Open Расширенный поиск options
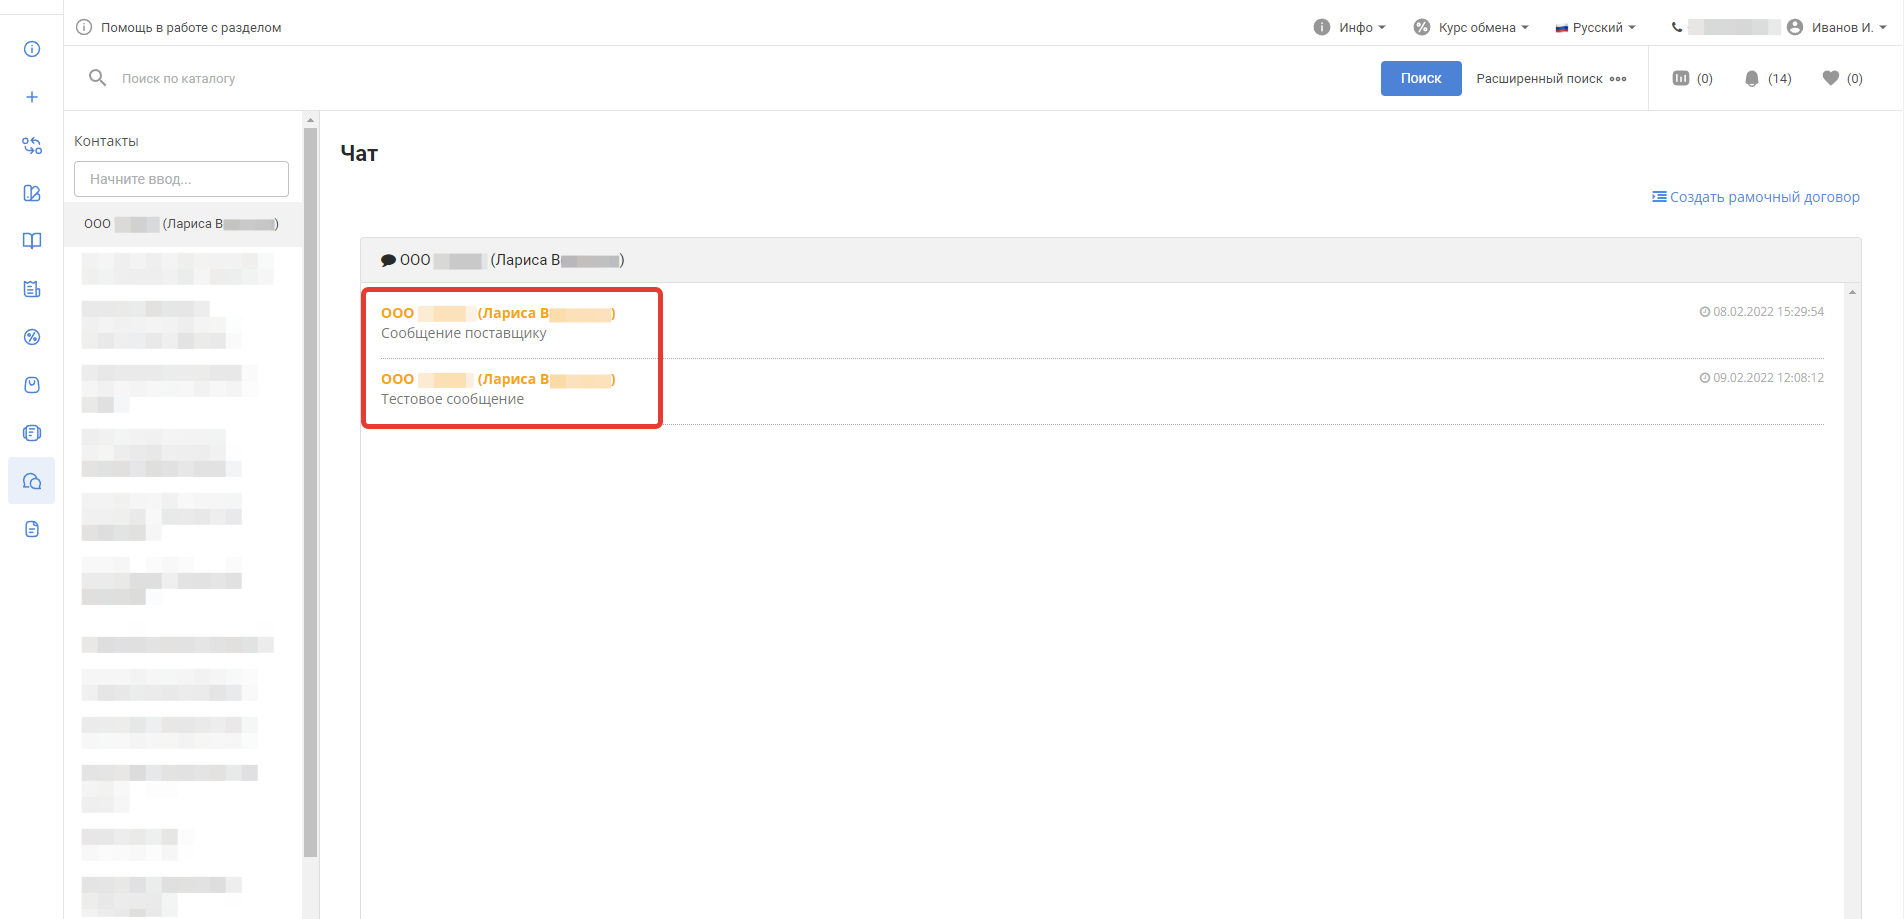The height and width of the screenshot is (919, 1904). coord(1551,78)
